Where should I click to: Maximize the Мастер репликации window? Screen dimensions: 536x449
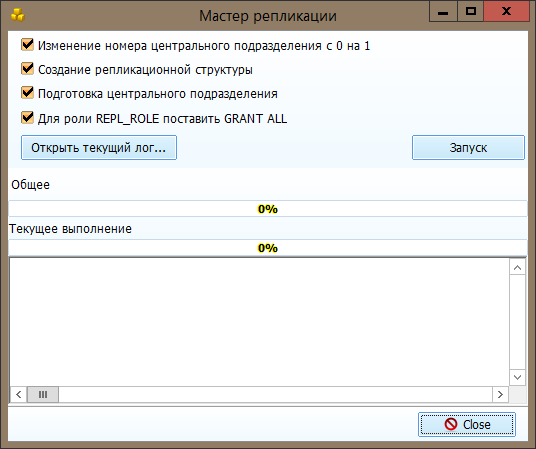471,12
